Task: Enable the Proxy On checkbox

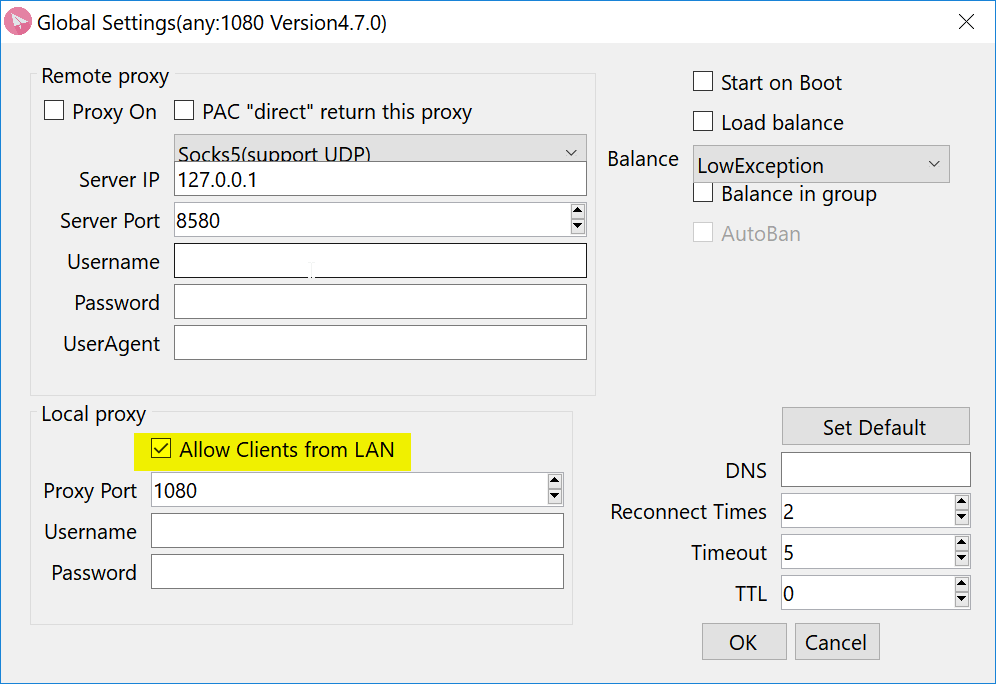Action: tap(54, 112)
